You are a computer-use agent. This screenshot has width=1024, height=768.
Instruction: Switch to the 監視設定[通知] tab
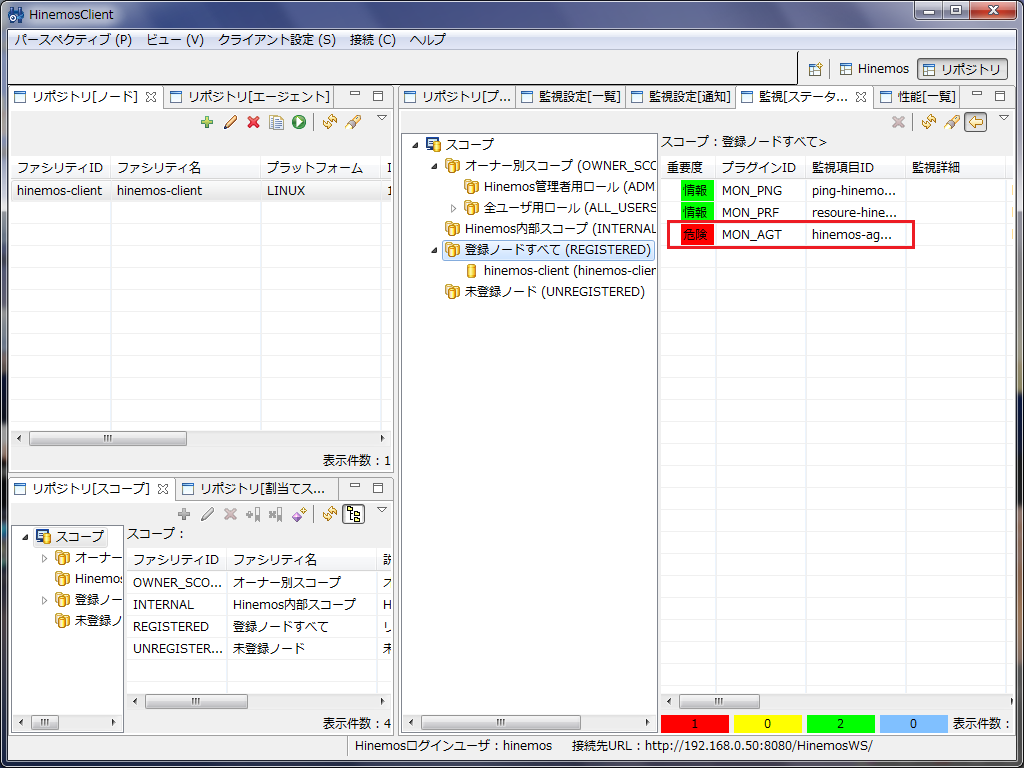pos(681,97)
